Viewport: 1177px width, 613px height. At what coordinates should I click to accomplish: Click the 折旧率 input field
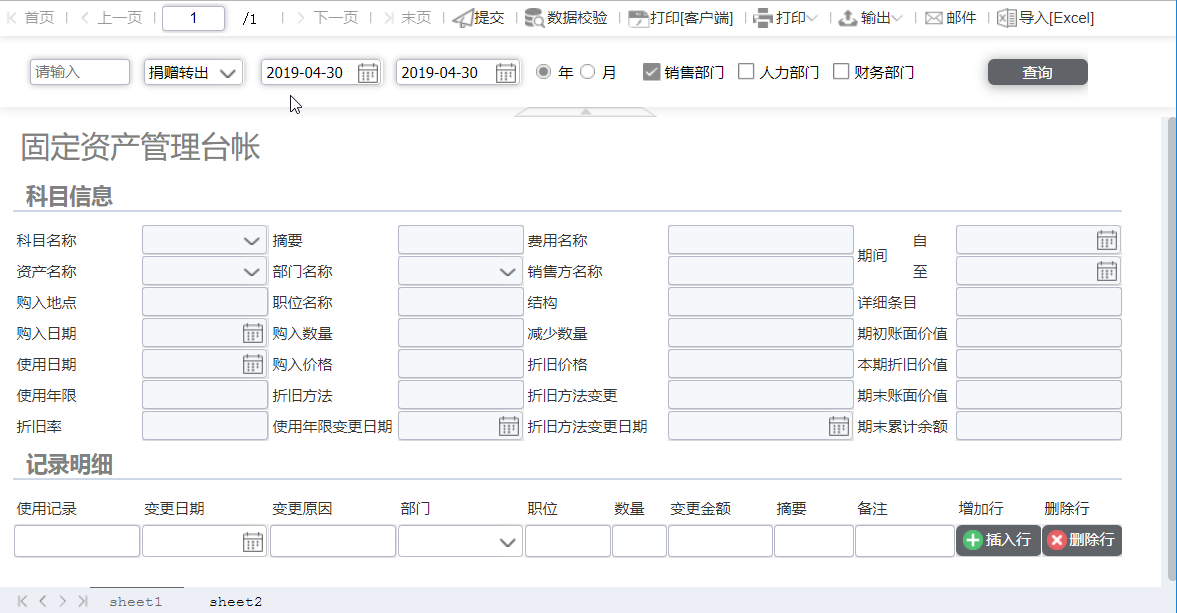204,425
